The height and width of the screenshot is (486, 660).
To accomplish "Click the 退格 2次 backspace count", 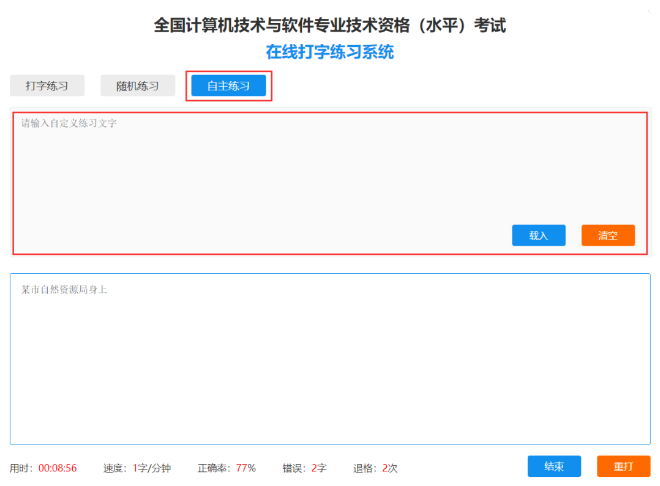I will pos(375,468).
